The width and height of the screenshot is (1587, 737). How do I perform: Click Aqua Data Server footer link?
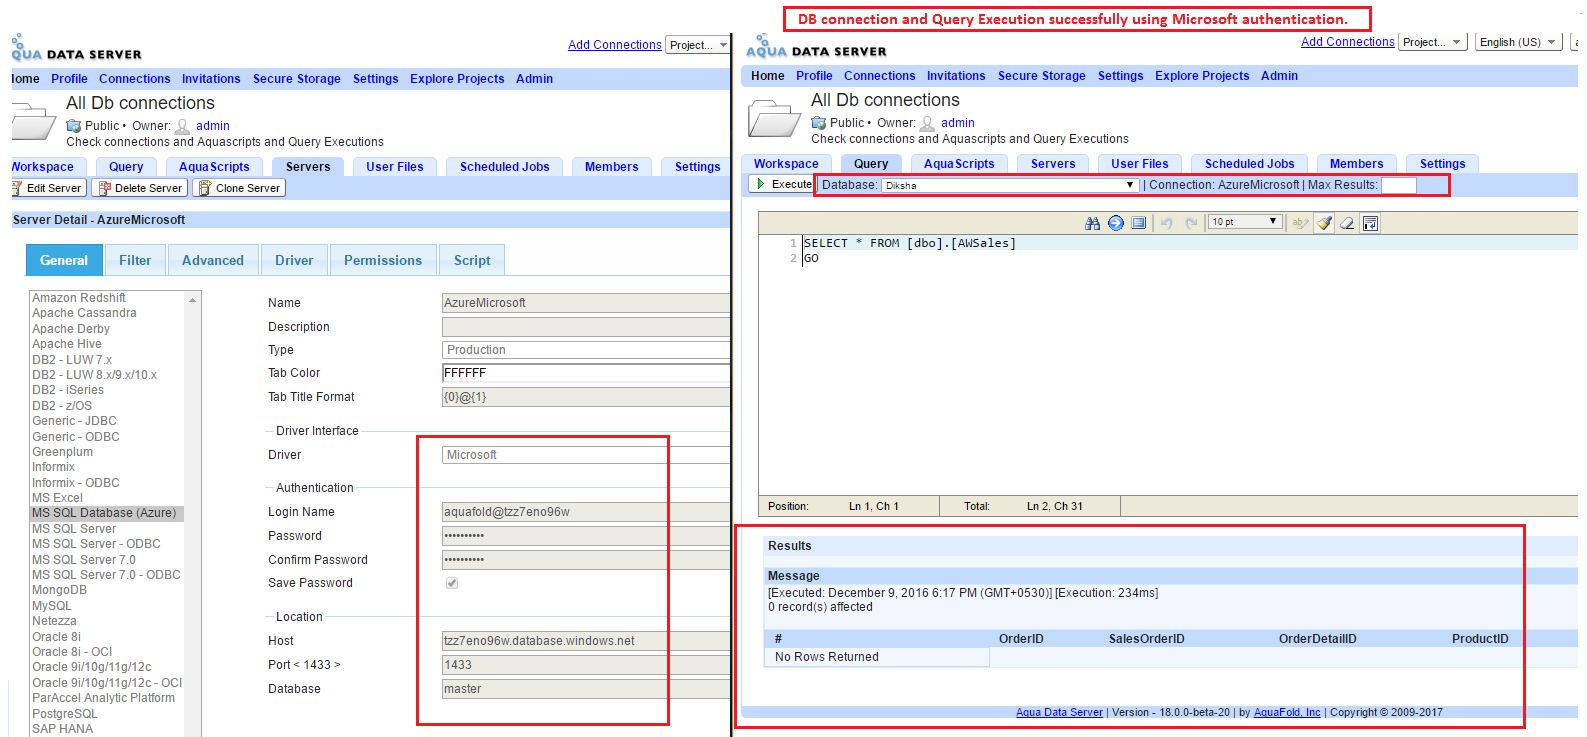[x=1059, y=713]
